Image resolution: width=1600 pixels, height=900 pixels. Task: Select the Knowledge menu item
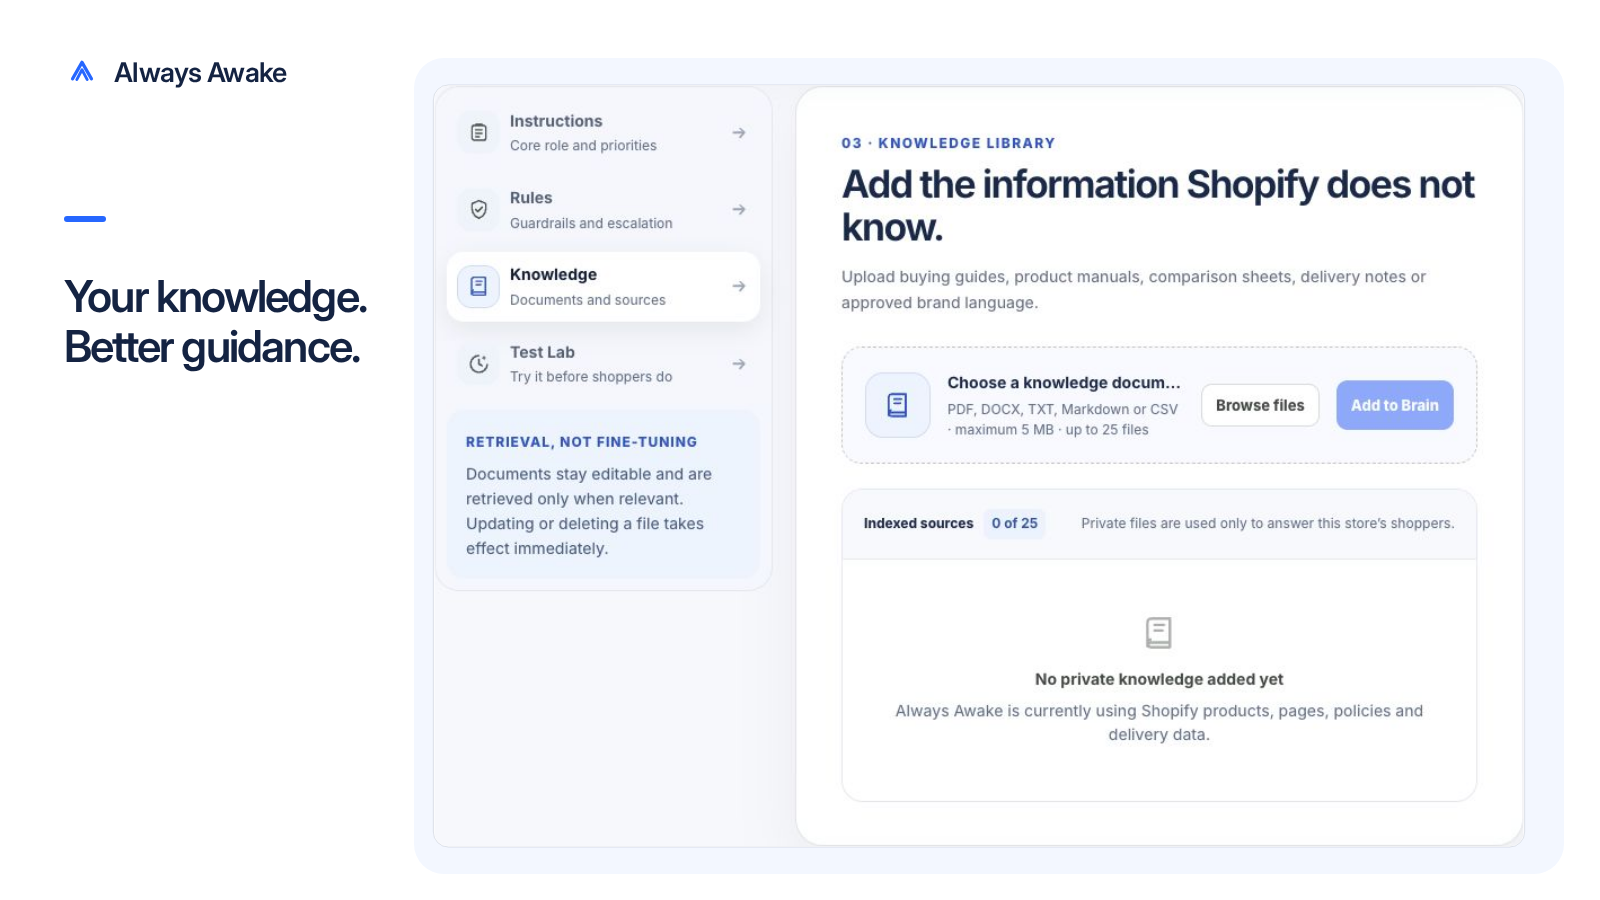(x=603, y=286)
